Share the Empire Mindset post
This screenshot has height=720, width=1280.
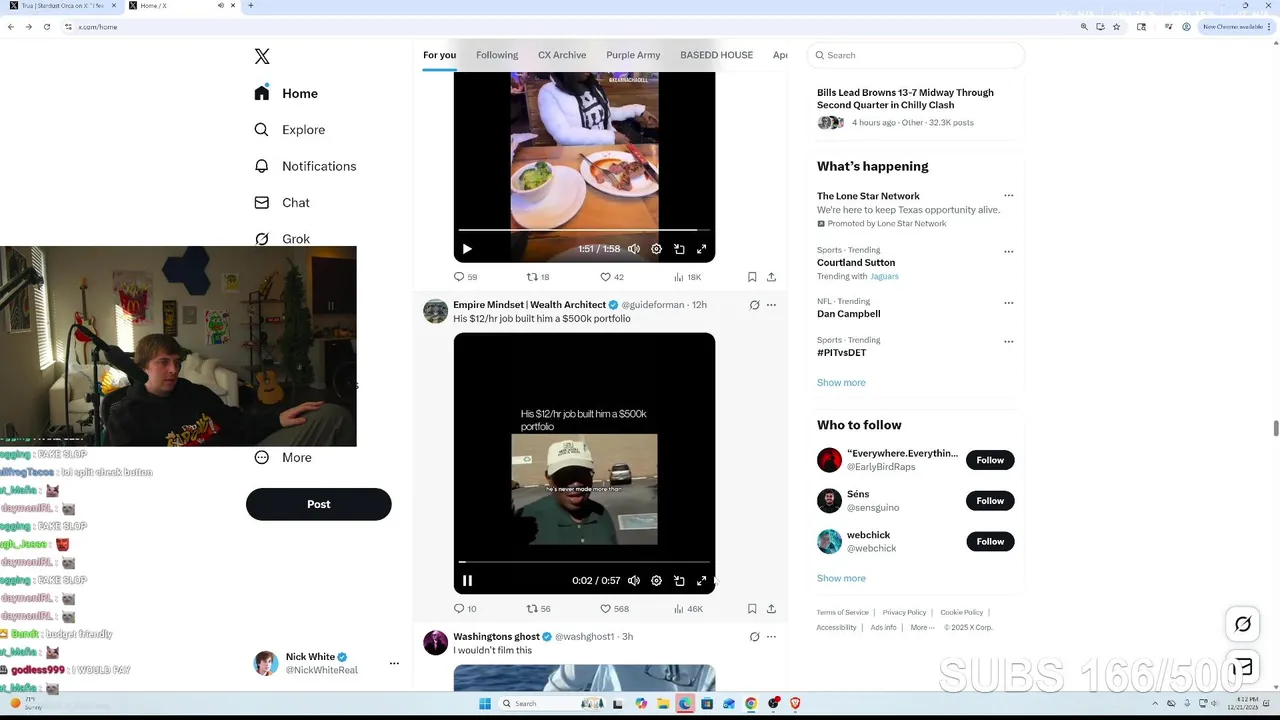point(771,609)
